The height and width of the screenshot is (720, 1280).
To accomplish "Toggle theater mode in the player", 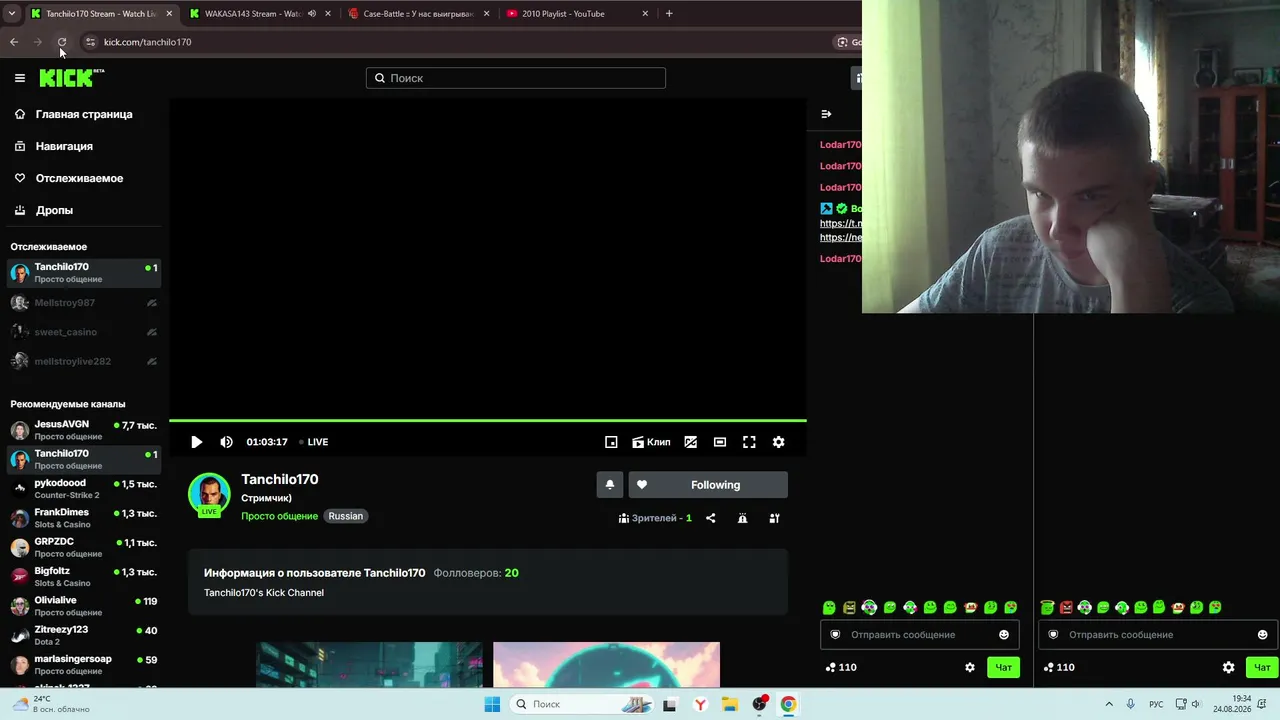I will (719, 442).
